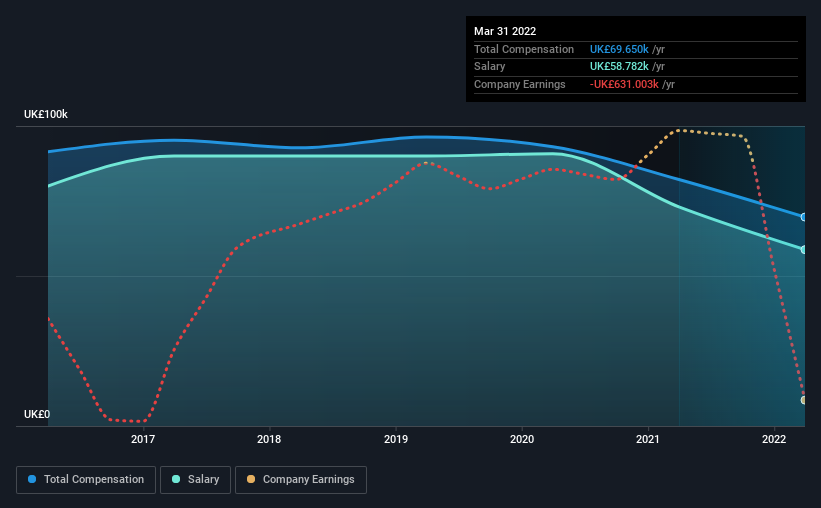This screenshot has height=508, width=821.
Task: Select the Salary endpoint marker on chart
Action: point(804,250)
